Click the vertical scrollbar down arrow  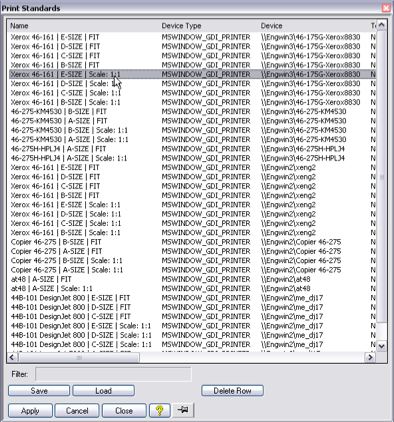click(x=382, y=346)
